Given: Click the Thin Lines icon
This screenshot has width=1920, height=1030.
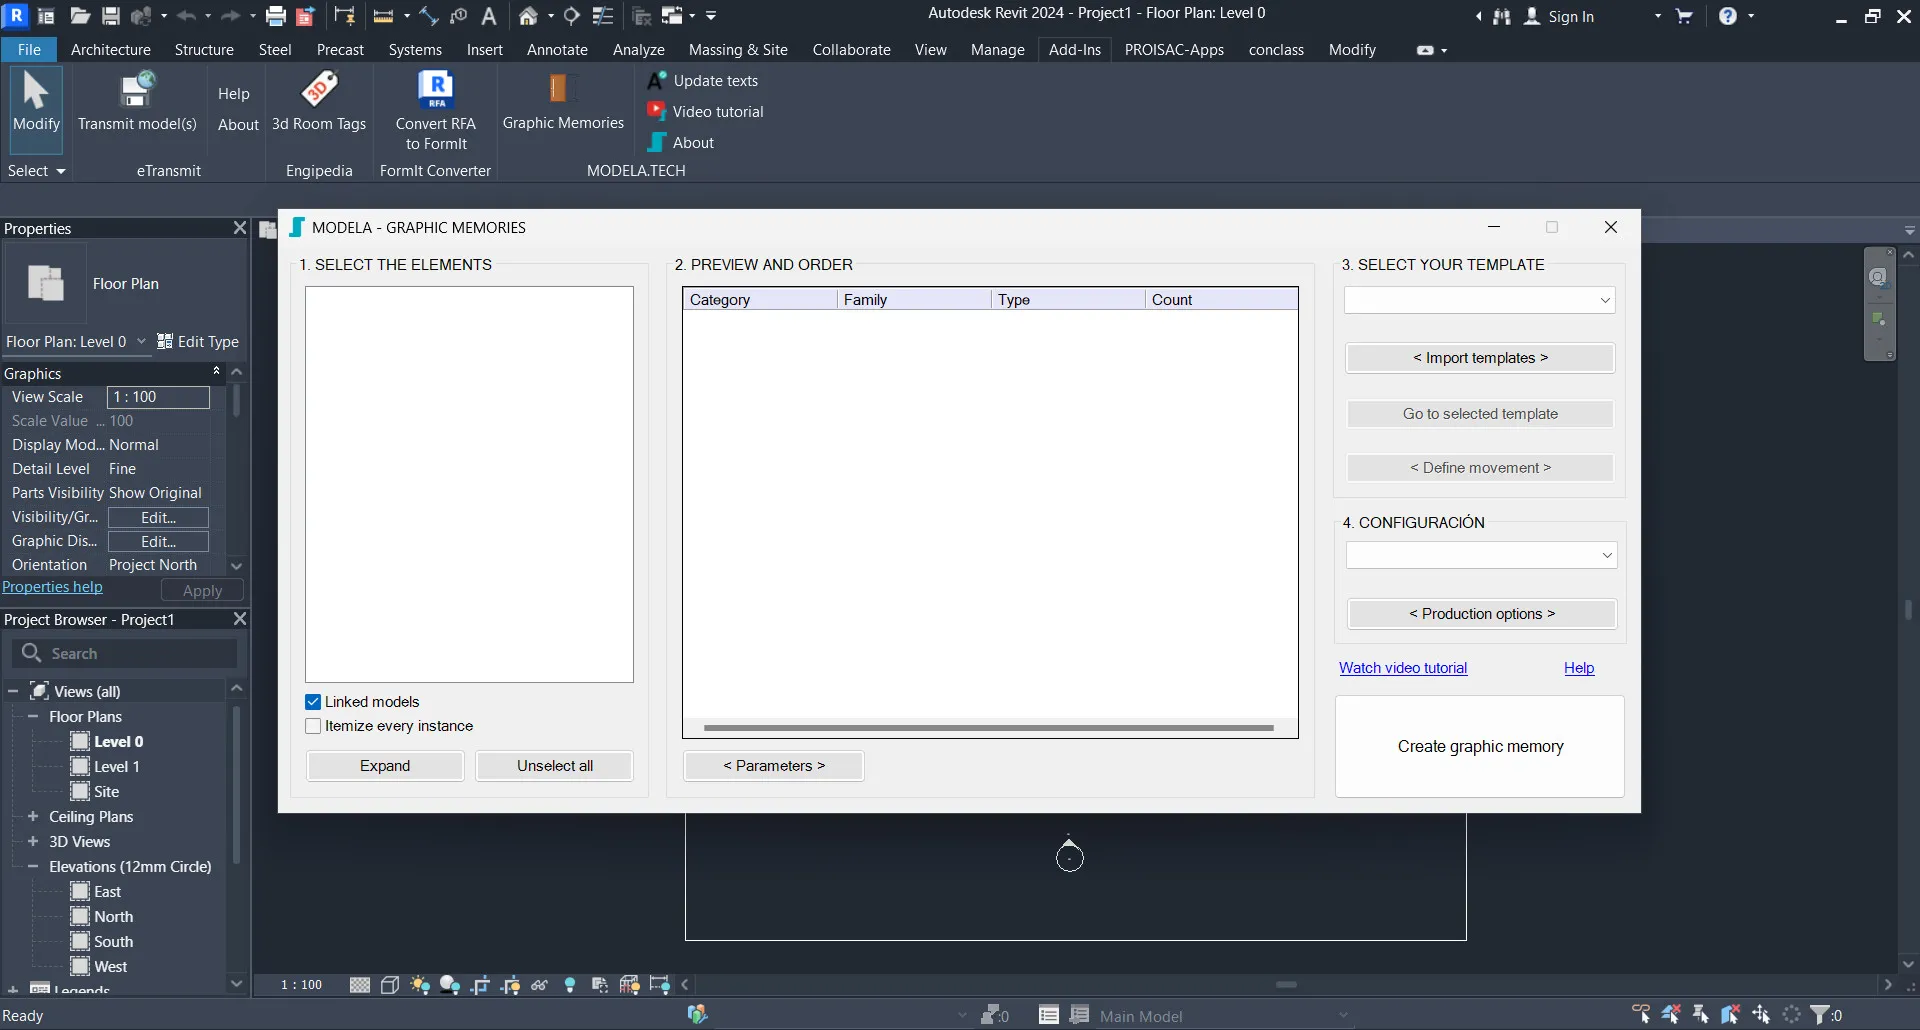Looking at the screenshot, I should [603, 16].
